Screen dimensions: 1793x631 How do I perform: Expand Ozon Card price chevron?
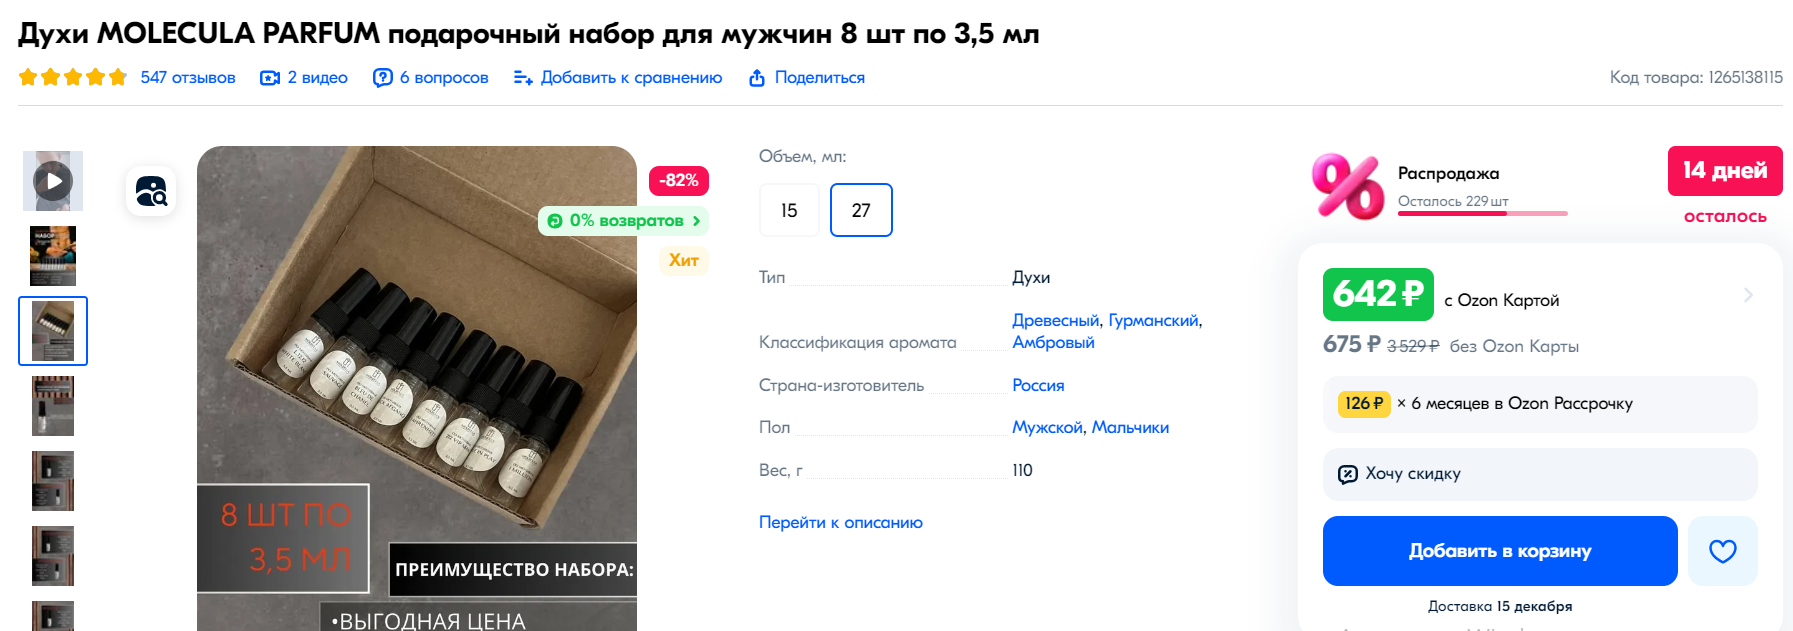point(1748,295)
